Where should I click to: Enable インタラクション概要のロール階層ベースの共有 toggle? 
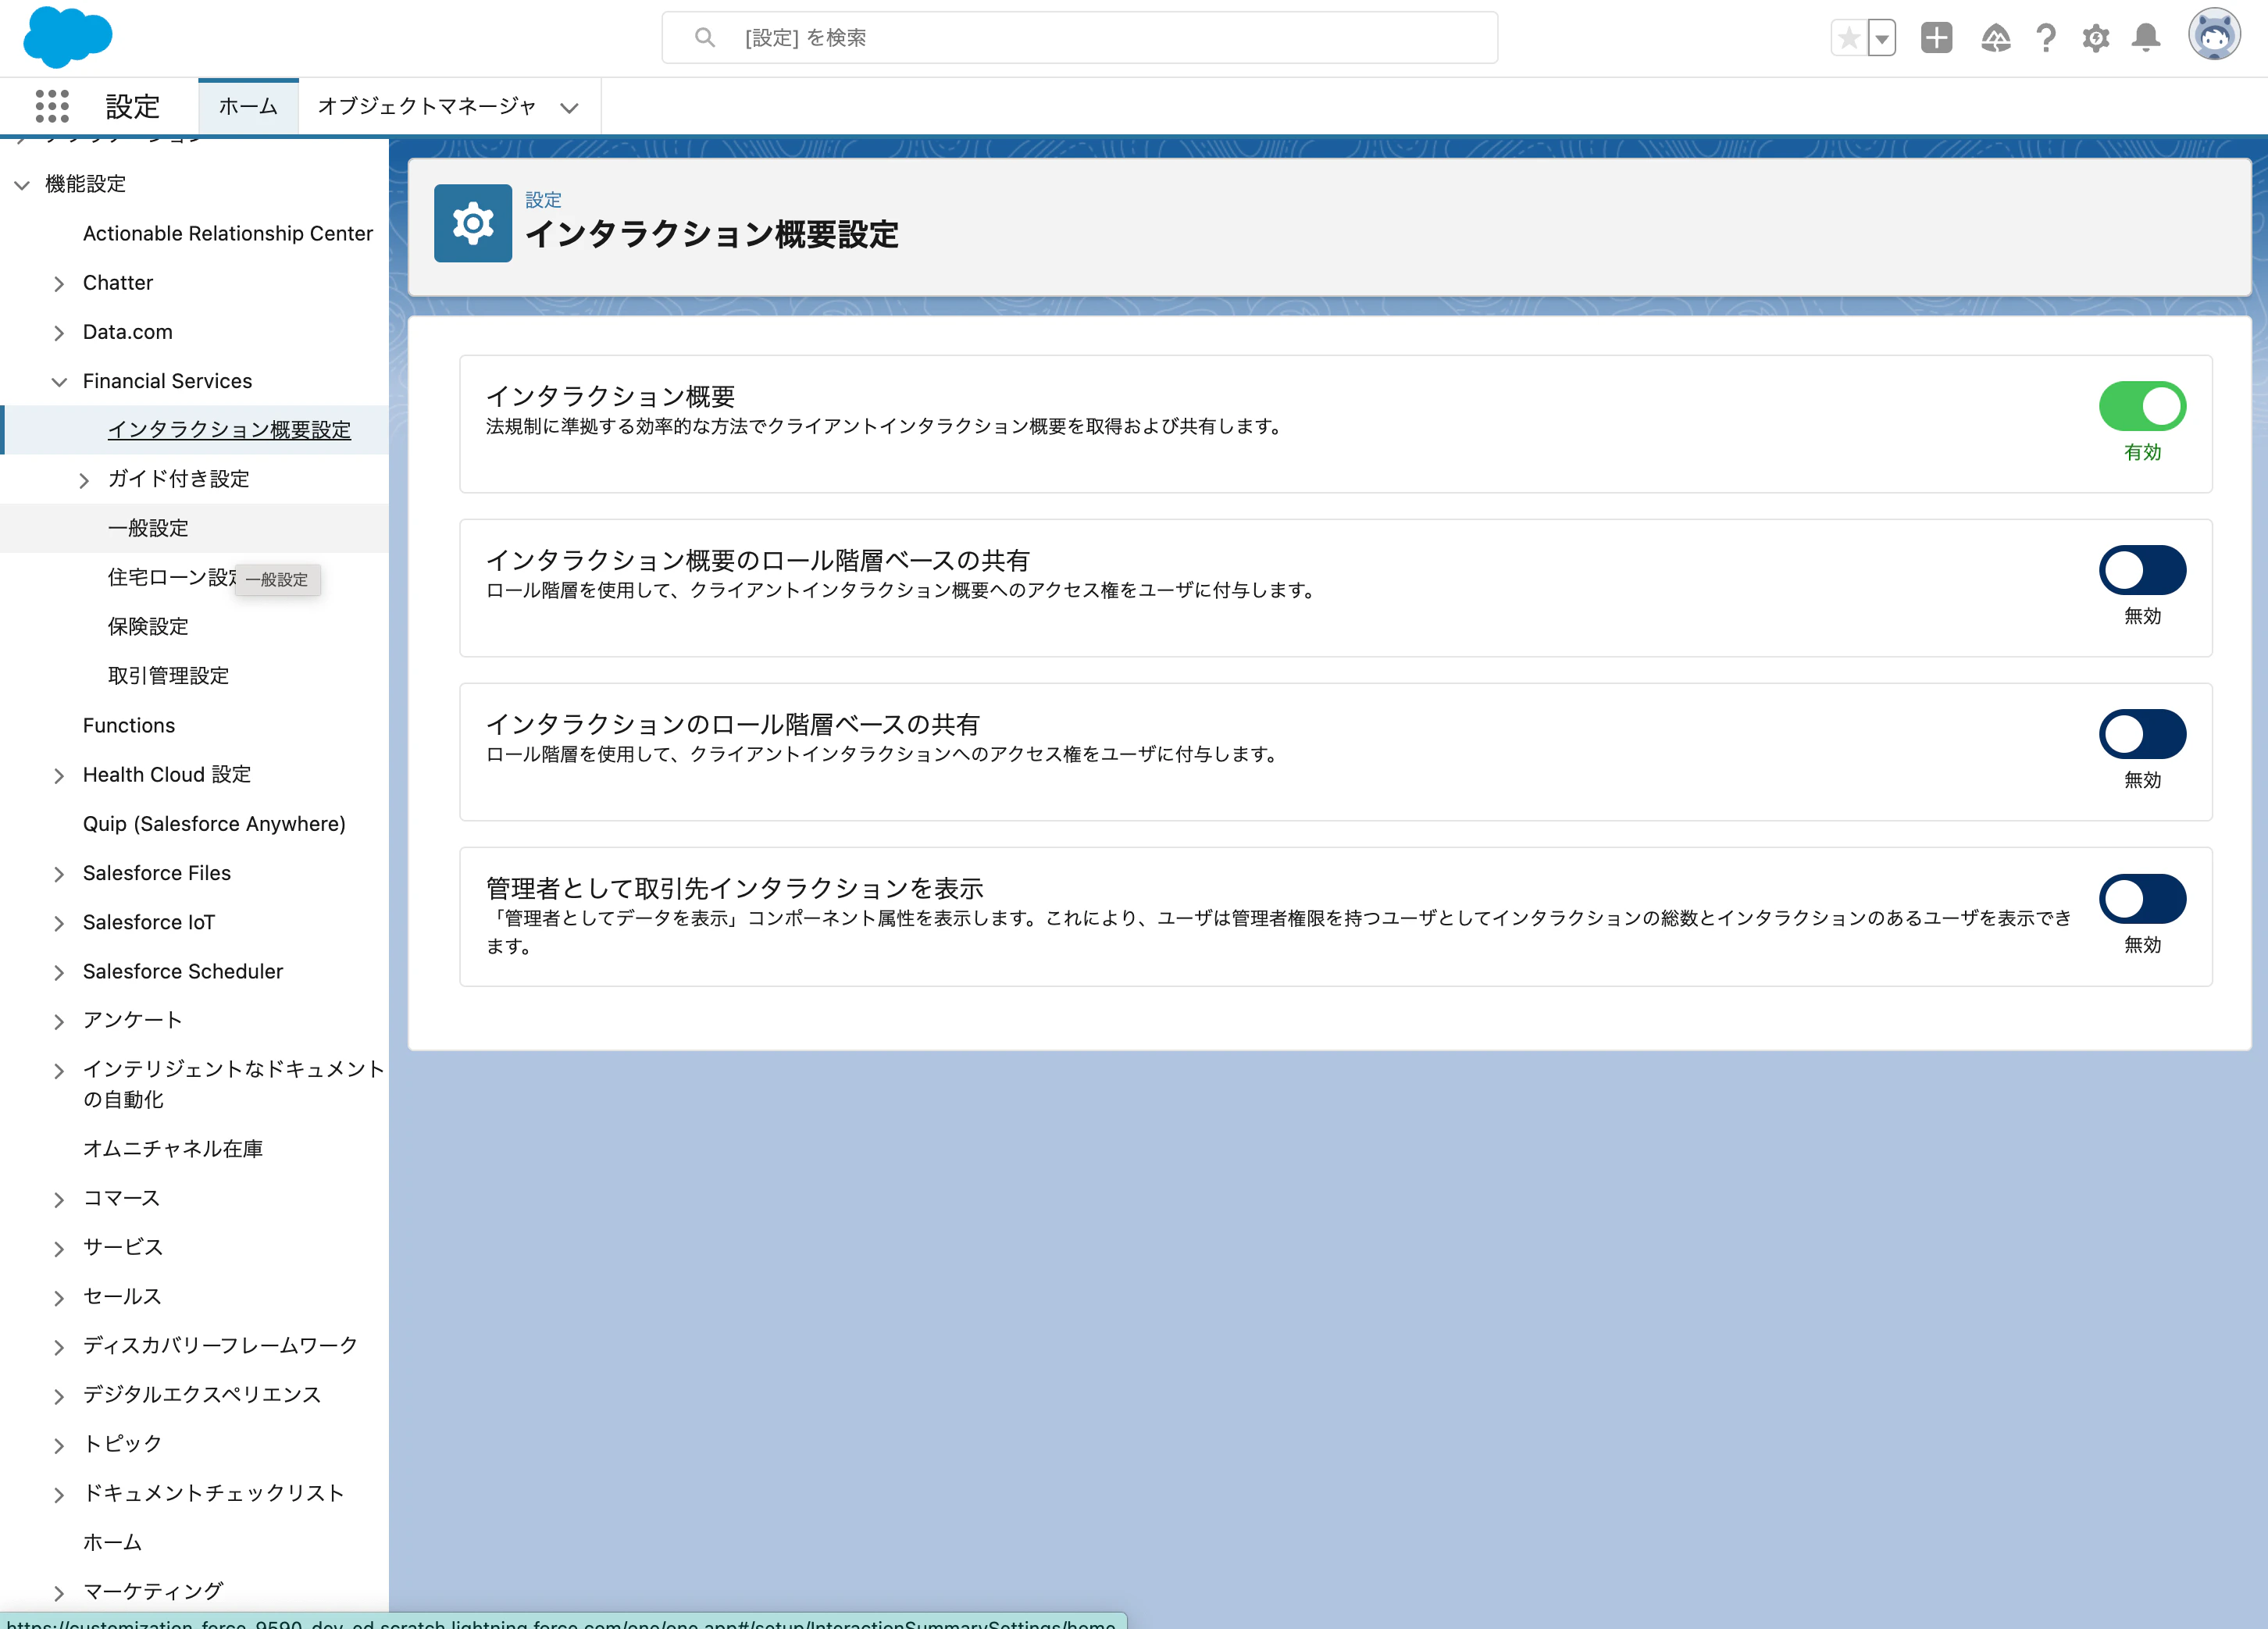point(2142,570)
